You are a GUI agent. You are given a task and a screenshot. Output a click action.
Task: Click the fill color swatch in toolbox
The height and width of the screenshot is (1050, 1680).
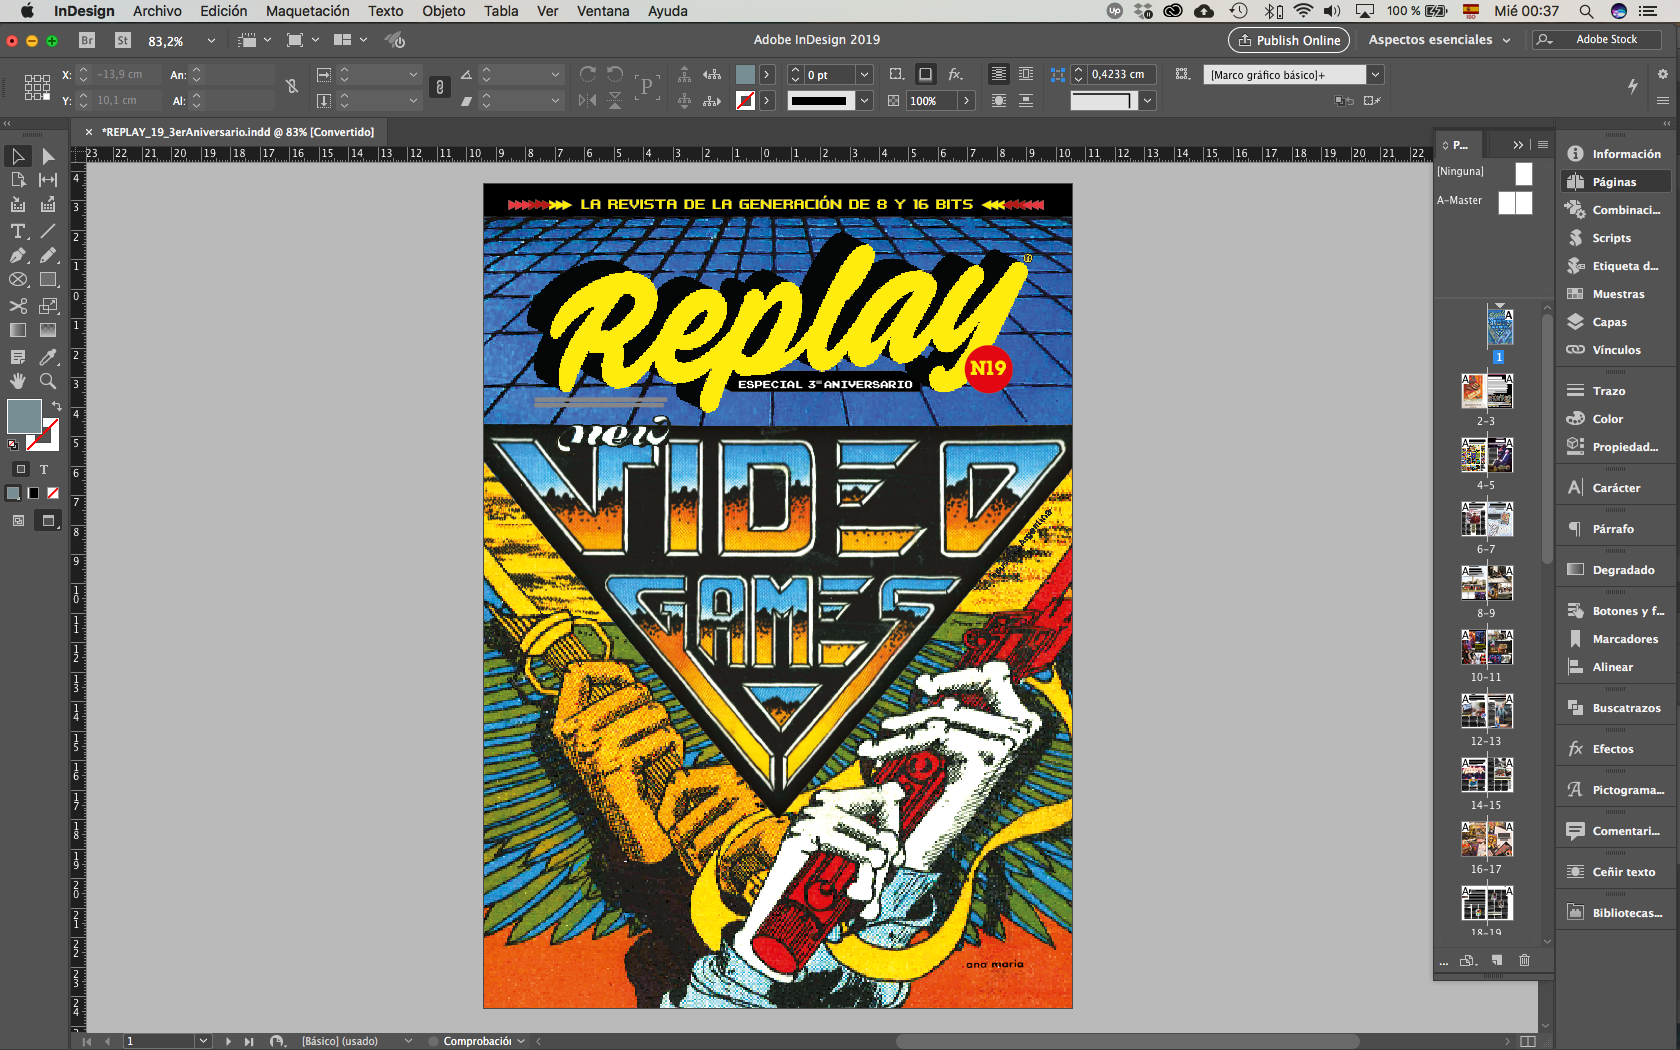(x=24, y=416)
